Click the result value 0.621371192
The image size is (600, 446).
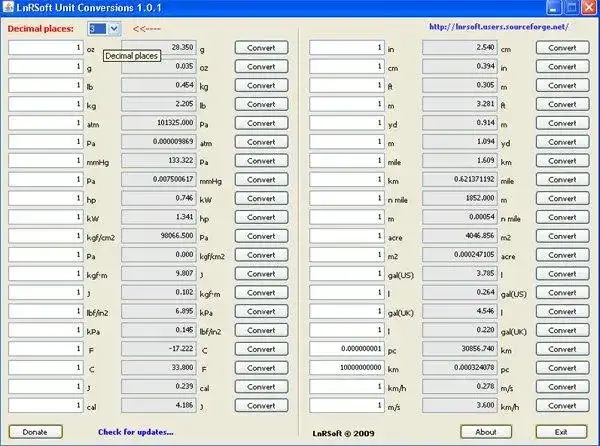[460, 179]
